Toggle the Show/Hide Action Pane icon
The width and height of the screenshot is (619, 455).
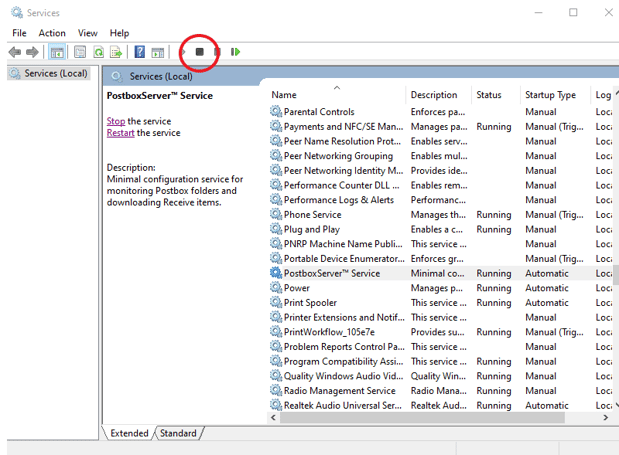[x=158, y=52]
